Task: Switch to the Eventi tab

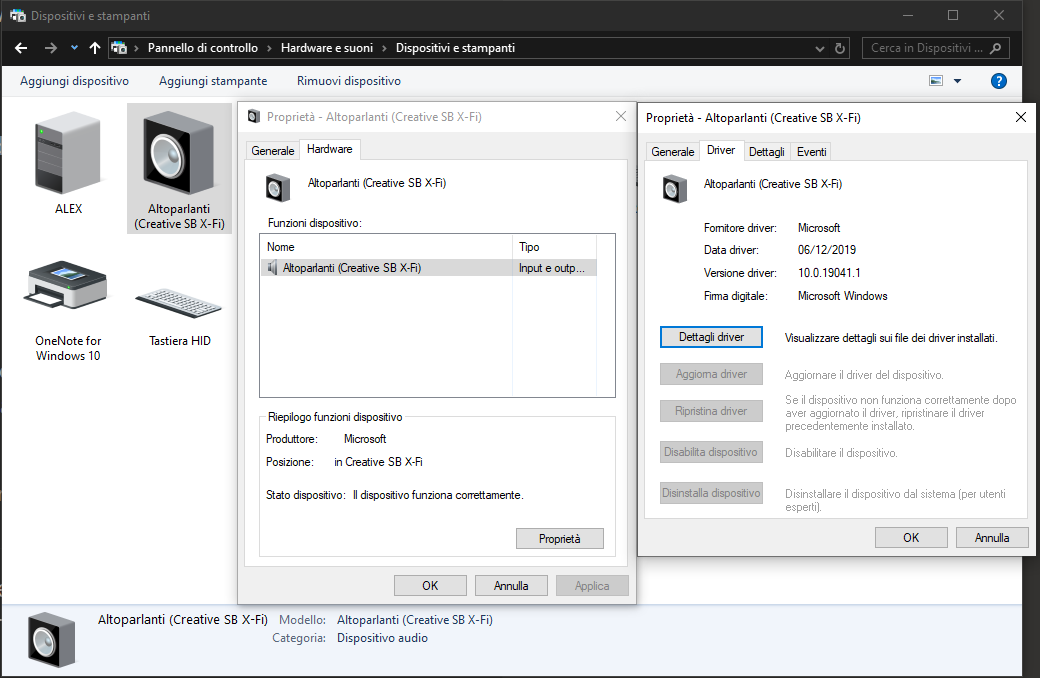Action: 811,152
